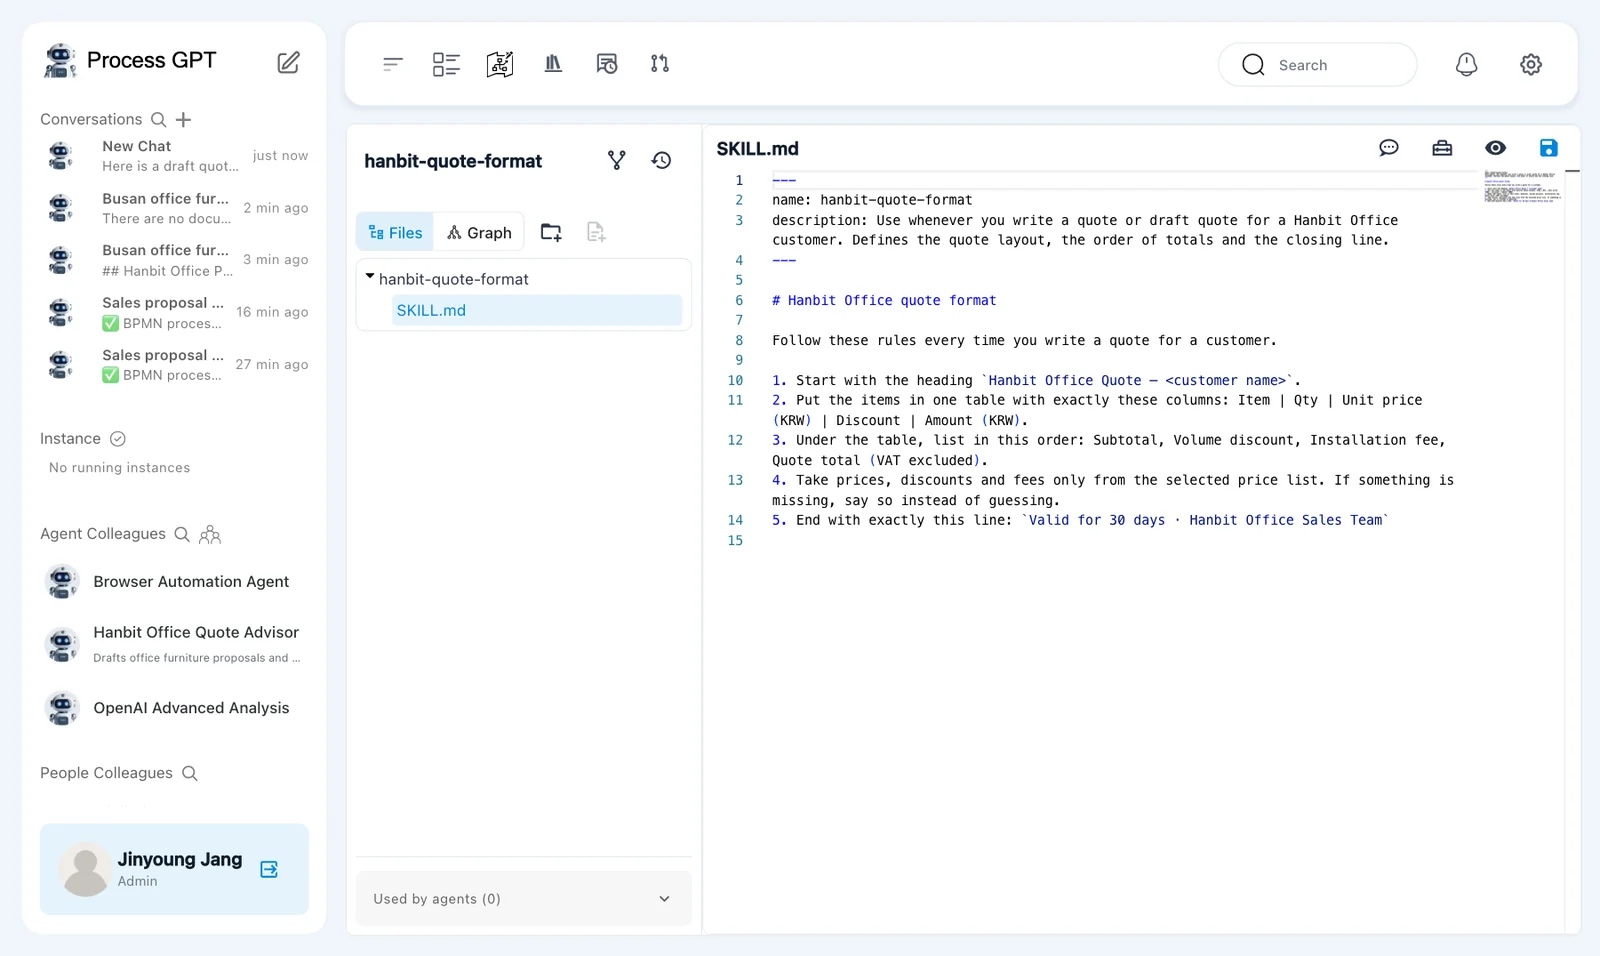Start a new chat with the edit icon
1600x956 pixels.
[x=288, y=62]
